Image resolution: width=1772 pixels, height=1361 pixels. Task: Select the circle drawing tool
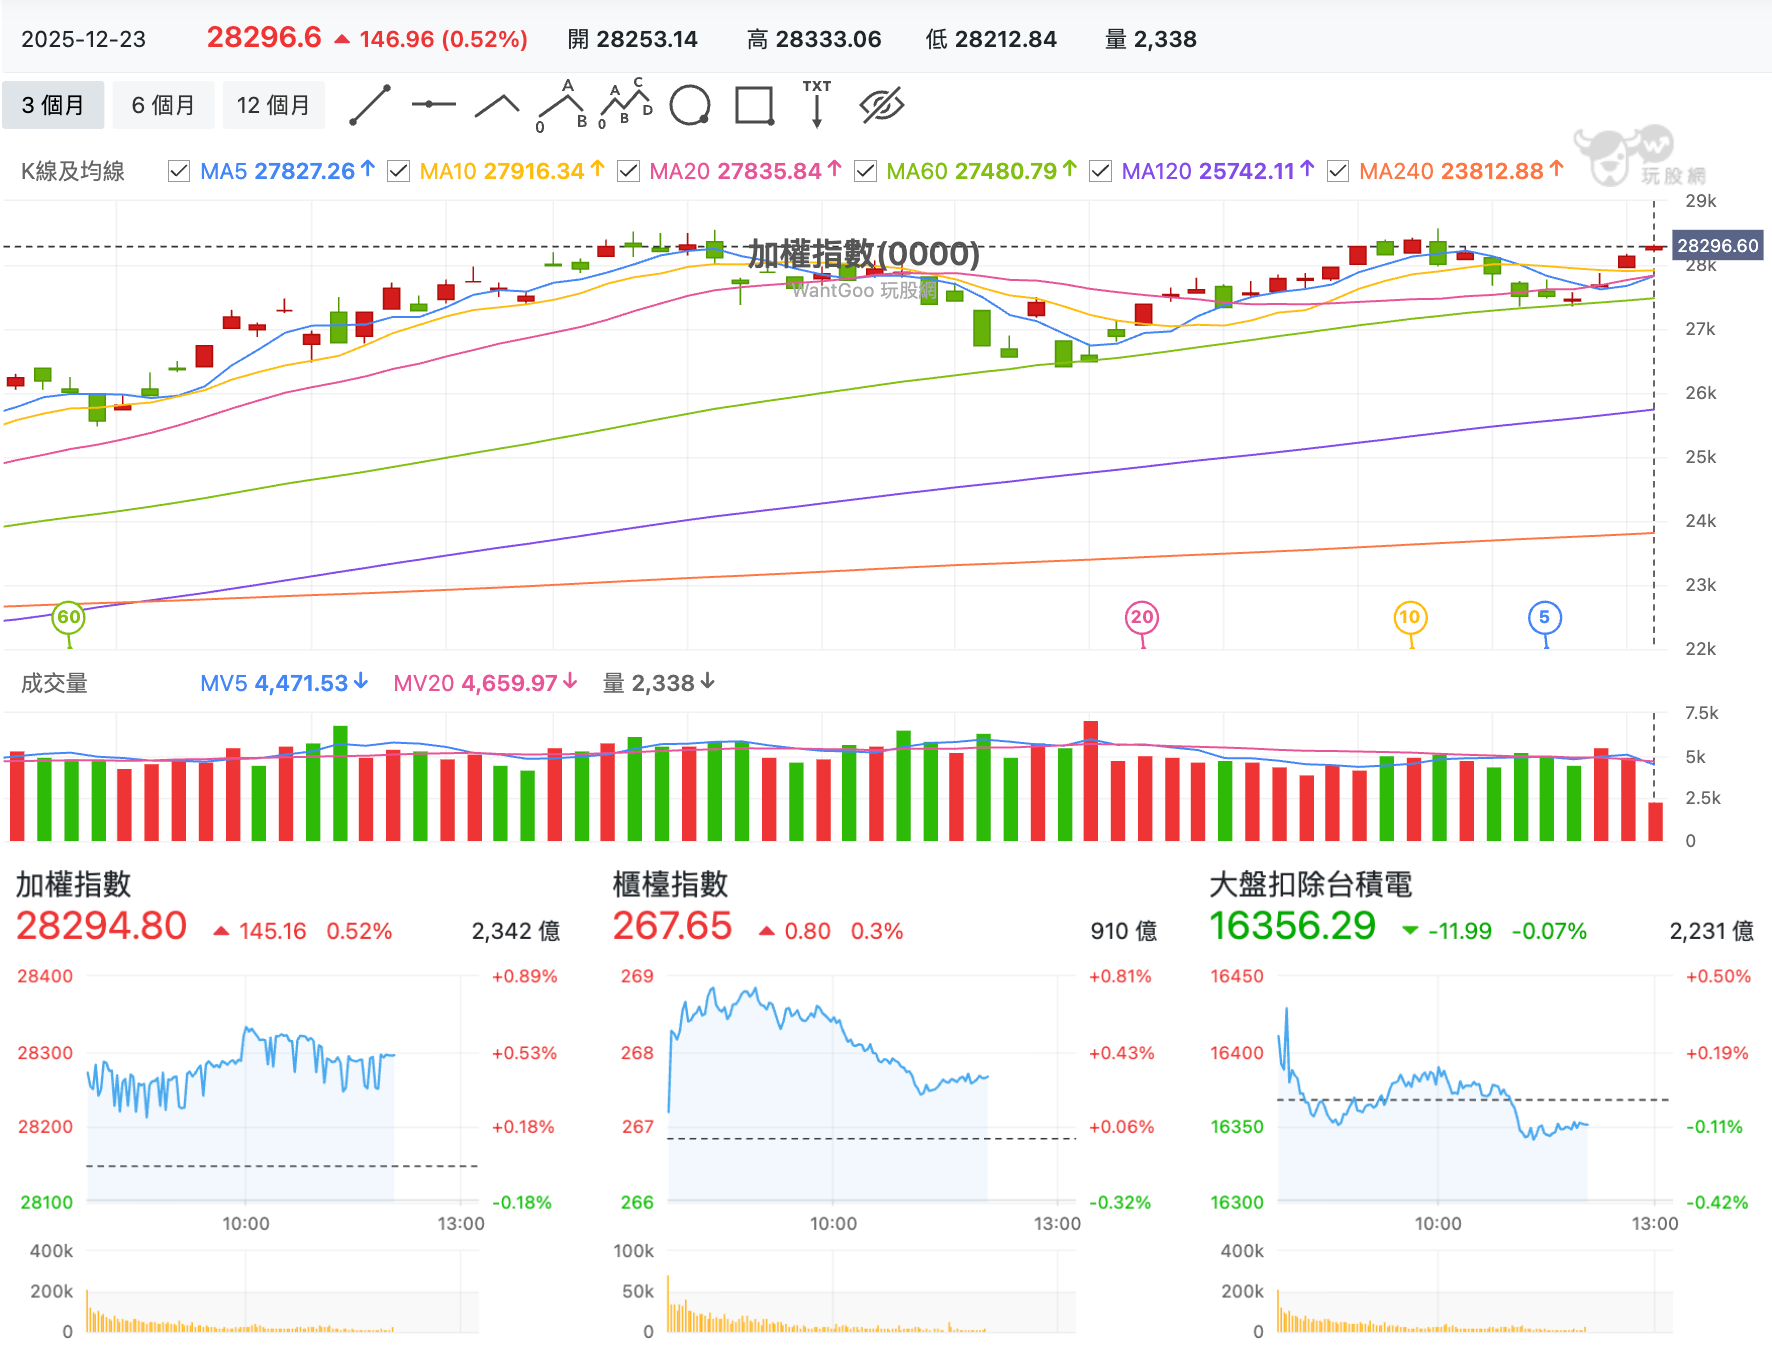click(690, 105)
